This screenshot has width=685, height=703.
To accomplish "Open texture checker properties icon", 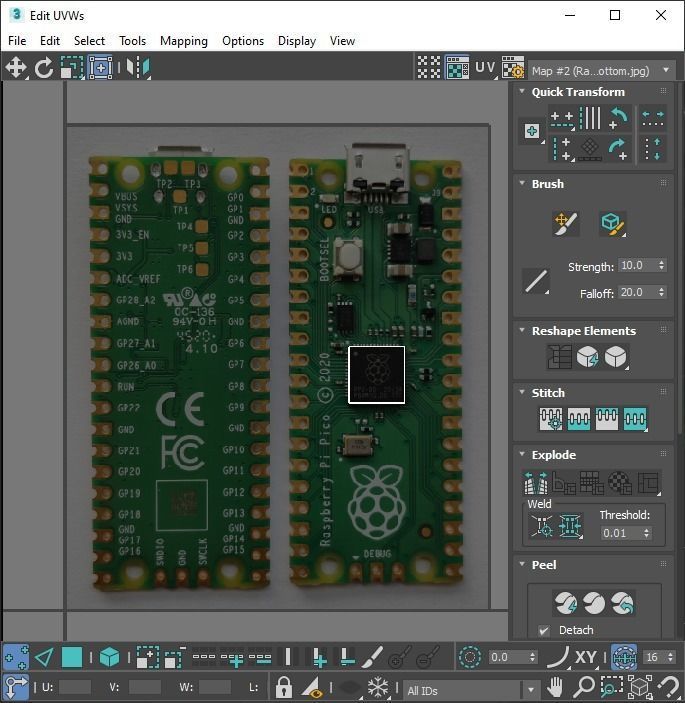I will pos(512,68).
